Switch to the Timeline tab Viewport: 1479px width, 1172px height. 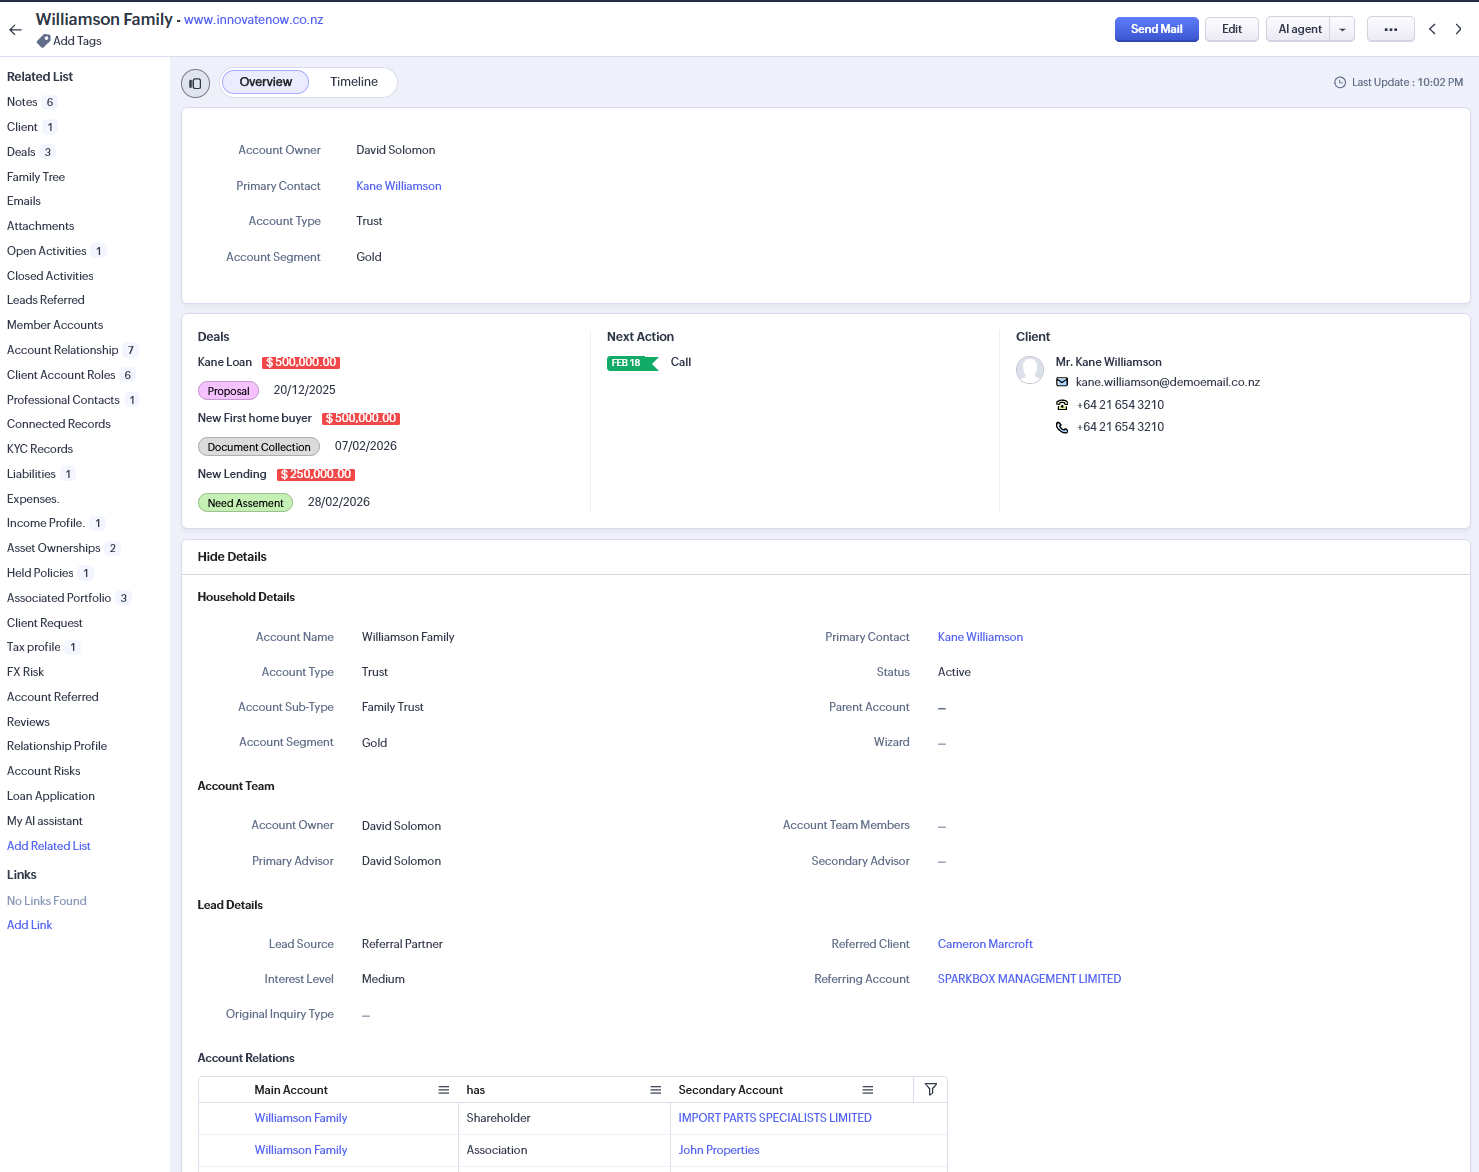tap(354, 82)
